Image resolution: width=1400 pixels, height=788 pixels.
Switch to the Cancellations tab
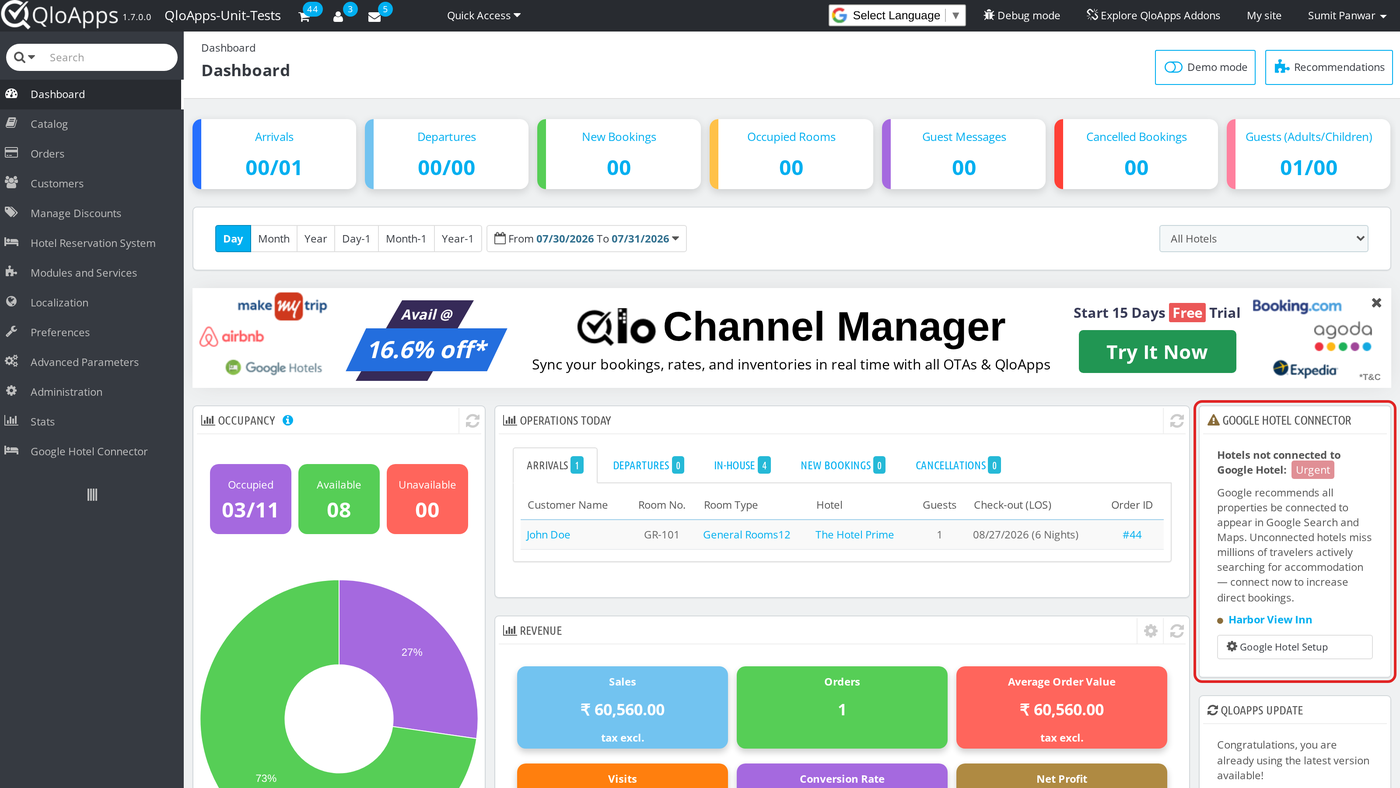(958, 465)
